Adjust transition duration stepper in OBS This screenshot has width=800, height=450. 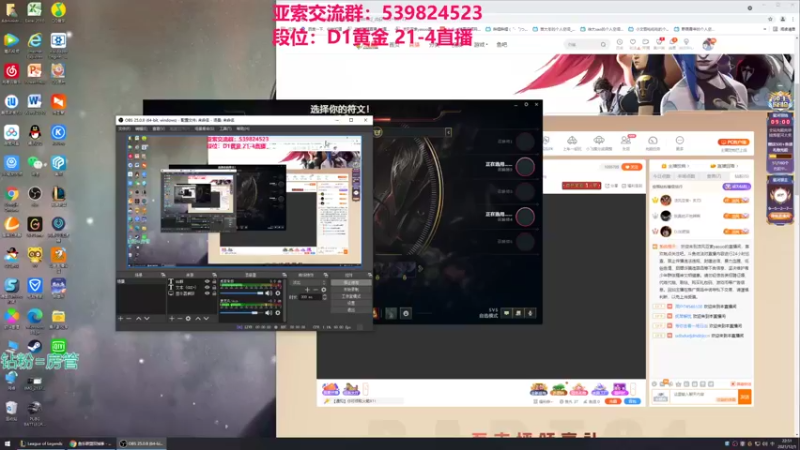click(x=324, y=297)
